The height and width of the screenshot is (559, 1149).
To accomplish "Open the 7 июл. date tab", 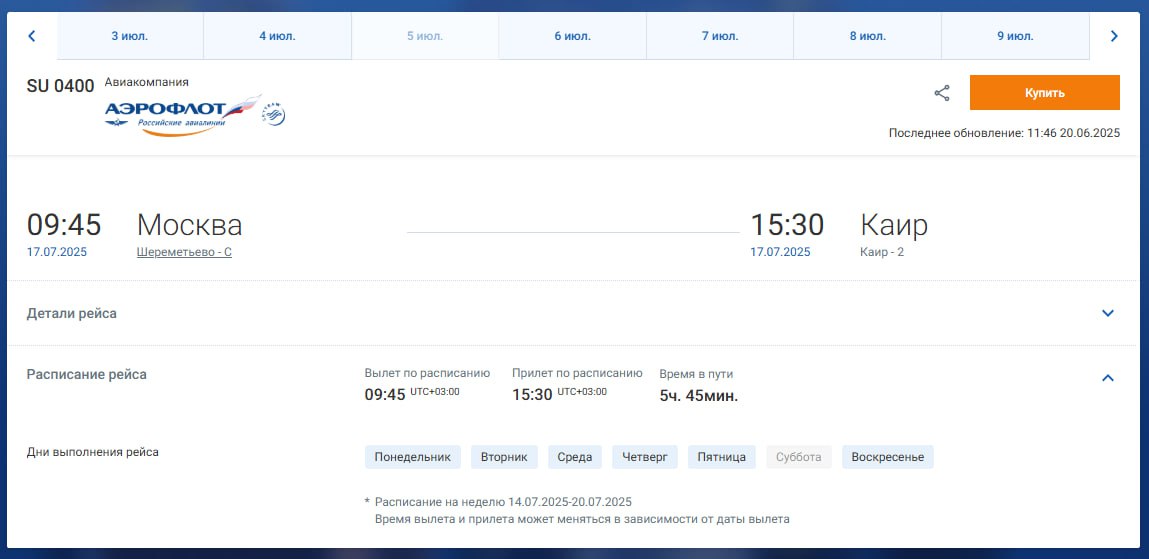I will 720,36.
